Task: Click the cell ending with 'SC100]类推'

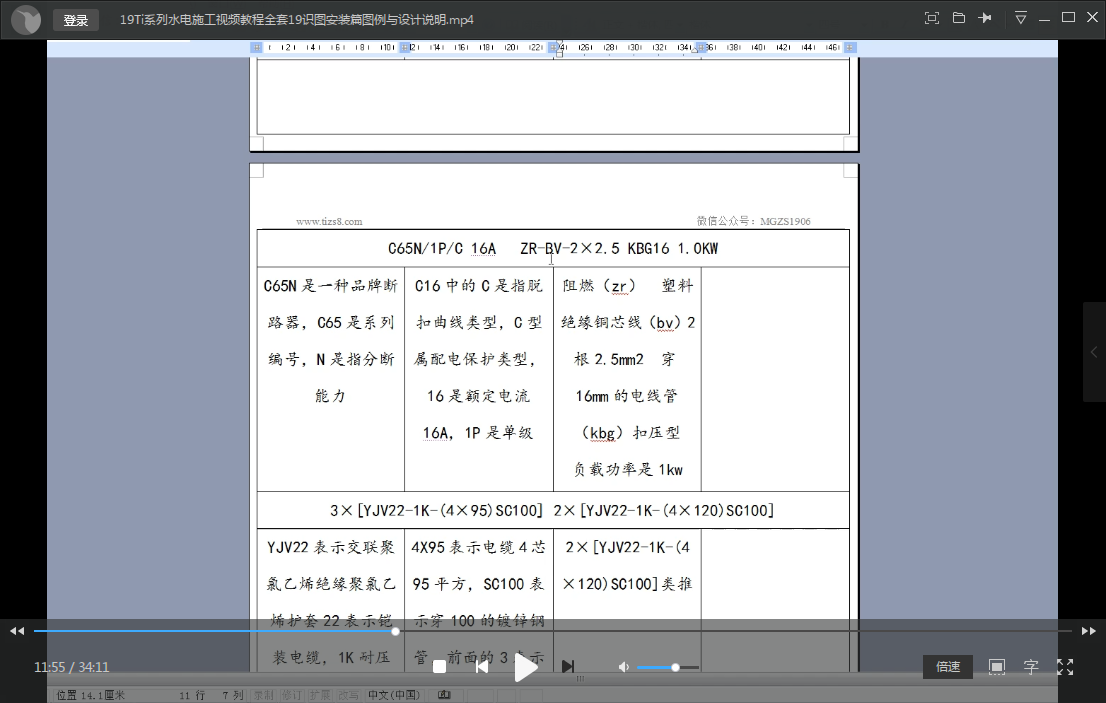Action: pyautogui.click(x=628, y=601)
